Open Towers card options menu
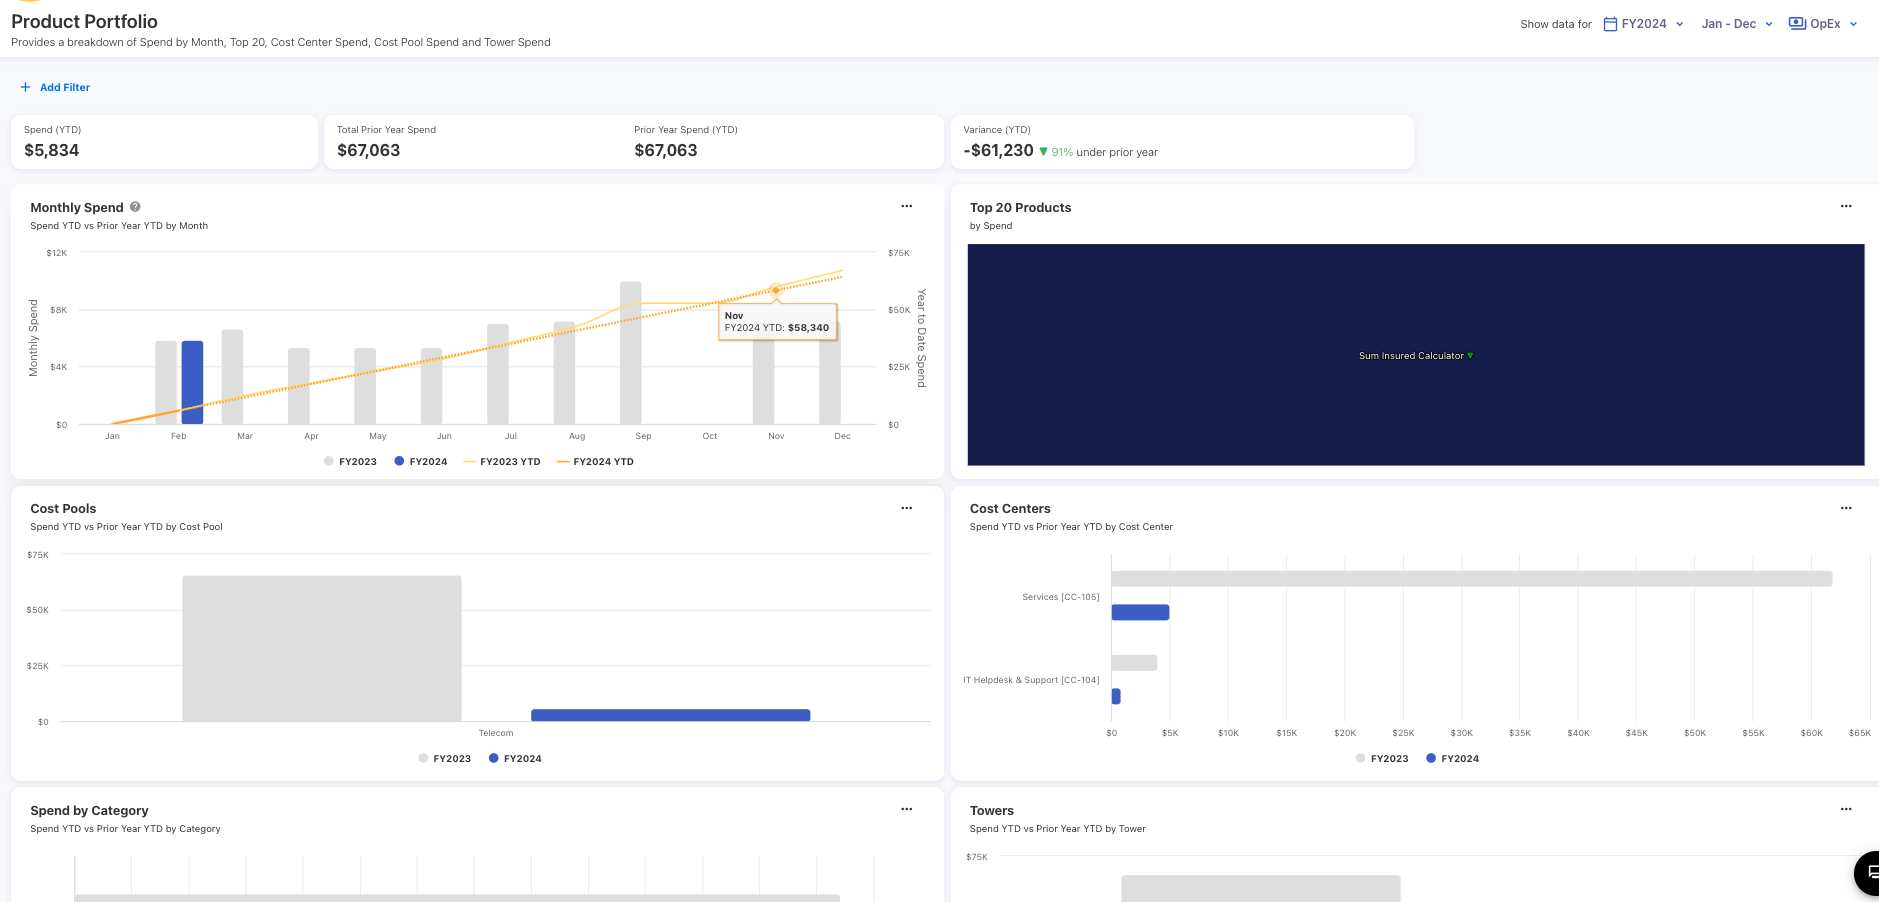 tap(1845, 809)
